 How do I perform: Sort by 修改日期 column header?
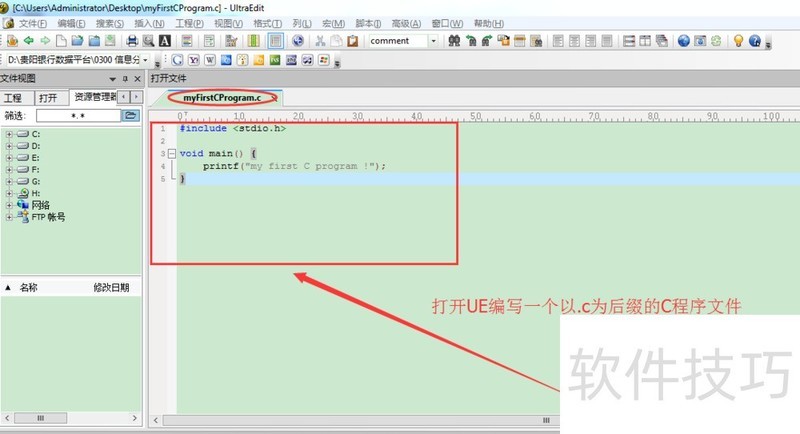point(111,288)
